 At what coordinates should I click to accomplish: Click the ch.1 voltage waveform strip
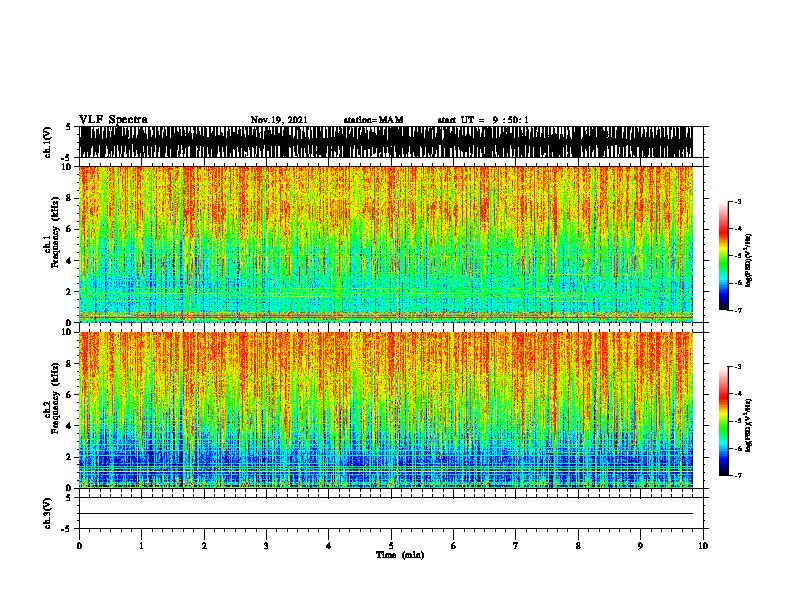coord(385,142)
